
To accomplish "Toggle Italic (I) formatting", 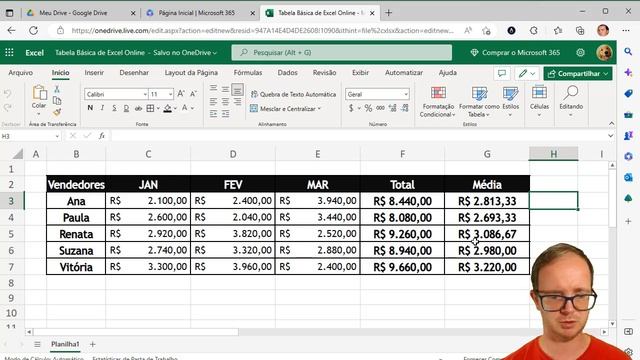I will click(x=102, y=108).
